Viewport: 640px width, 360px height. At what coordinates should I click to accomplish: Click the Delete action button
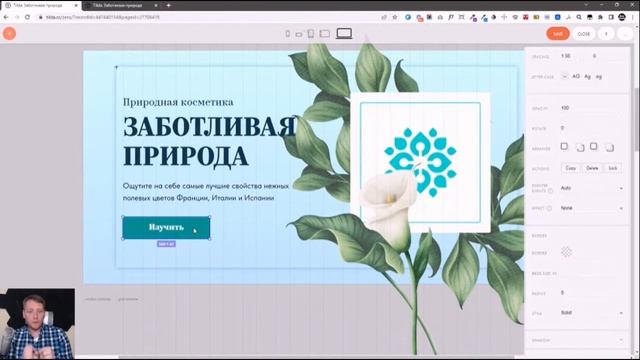(592, 168)
